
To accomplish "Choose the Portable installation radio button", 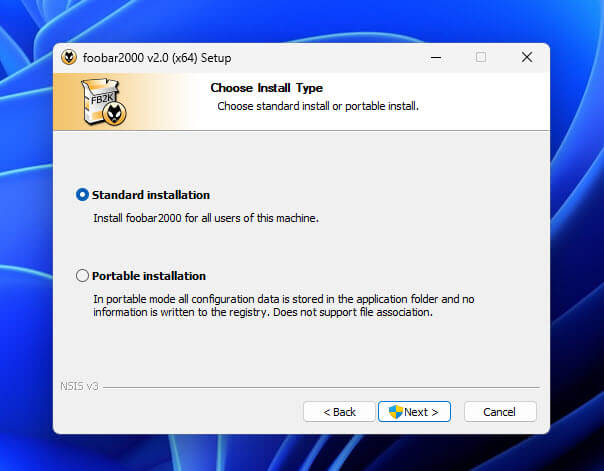I will click(82, 276).
